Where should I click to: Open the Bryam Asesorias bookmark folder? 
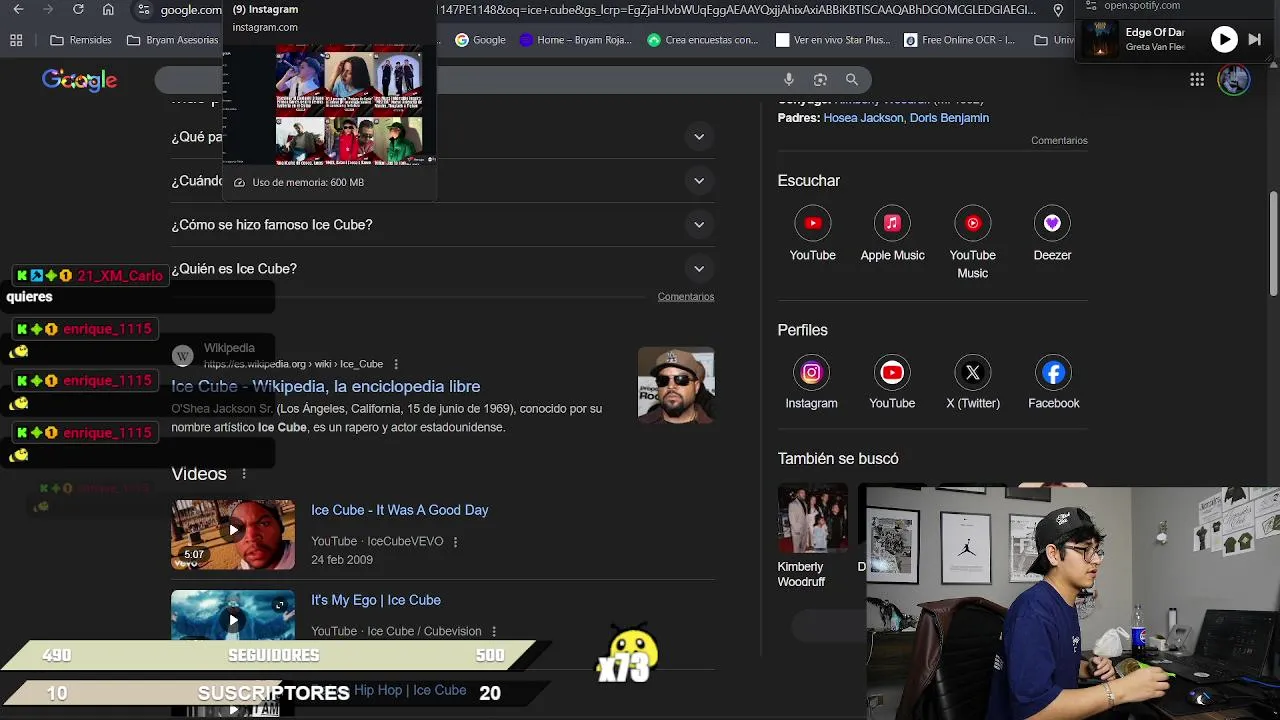click(172, 40)
